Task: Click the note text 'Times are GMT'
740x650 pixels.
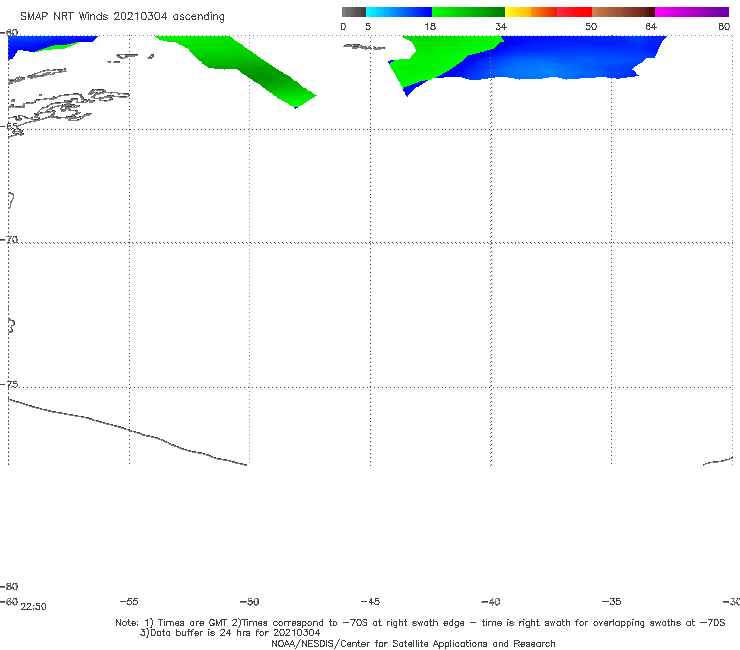Action: pos(193,623)
